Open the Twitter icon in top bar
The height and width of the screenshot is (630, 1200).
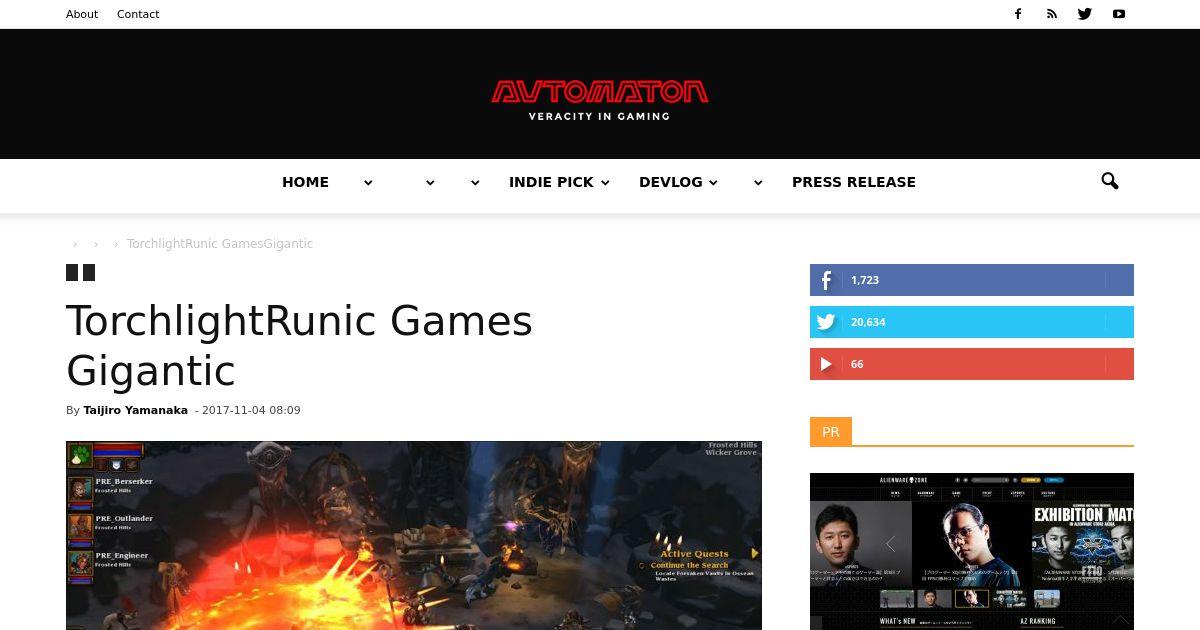(1085, 14)
